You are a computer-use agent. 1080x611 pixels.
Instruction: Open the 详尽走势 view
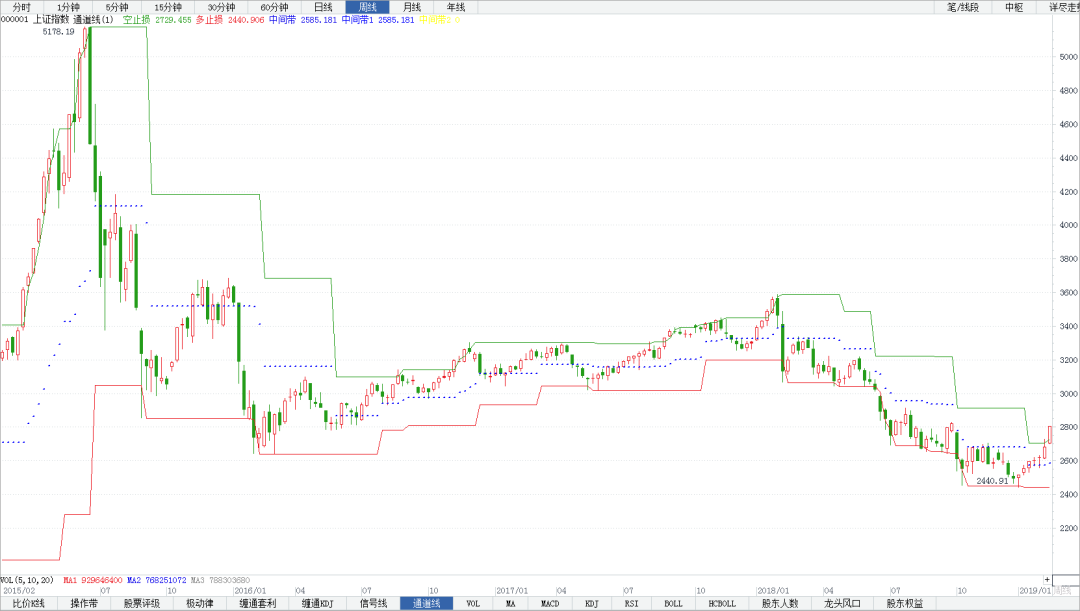[1062, 7]
